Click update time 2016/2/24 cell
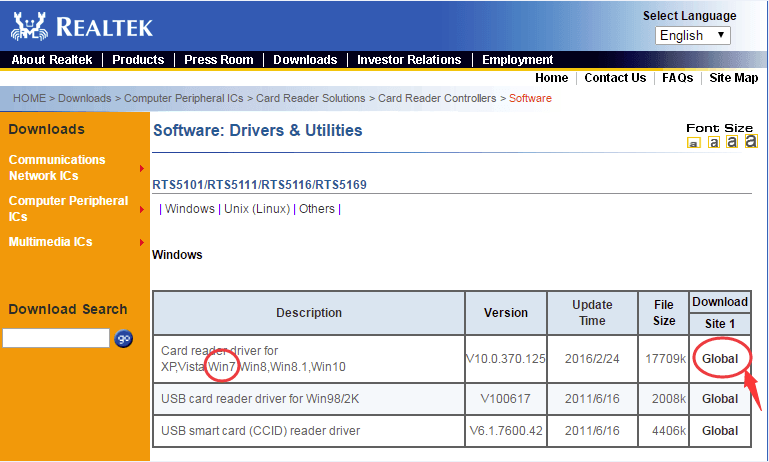The image size is (769, 462). tap(592, 359)
